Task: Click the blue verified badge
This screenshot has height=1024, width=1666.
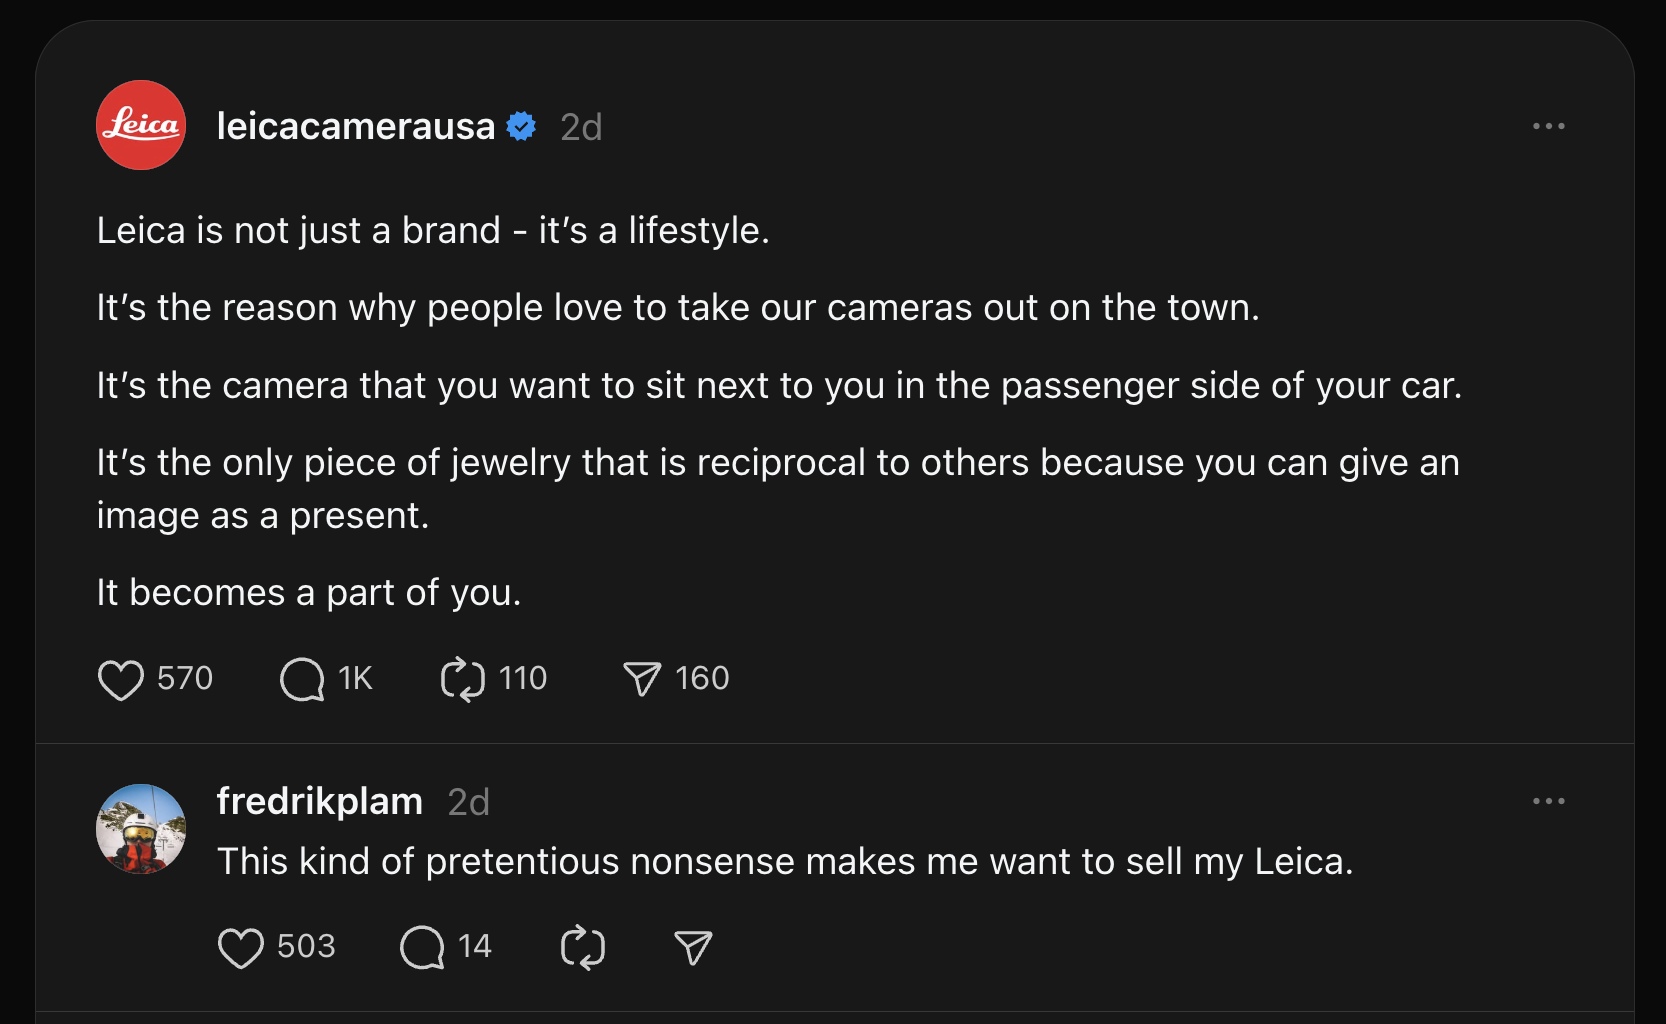Action: pyautogui.click(x=521, y=127)
